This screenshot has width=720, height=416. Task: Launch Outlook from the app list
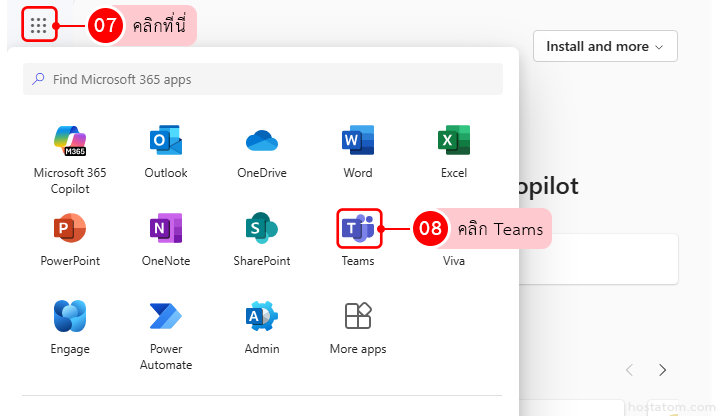[166, 141]
